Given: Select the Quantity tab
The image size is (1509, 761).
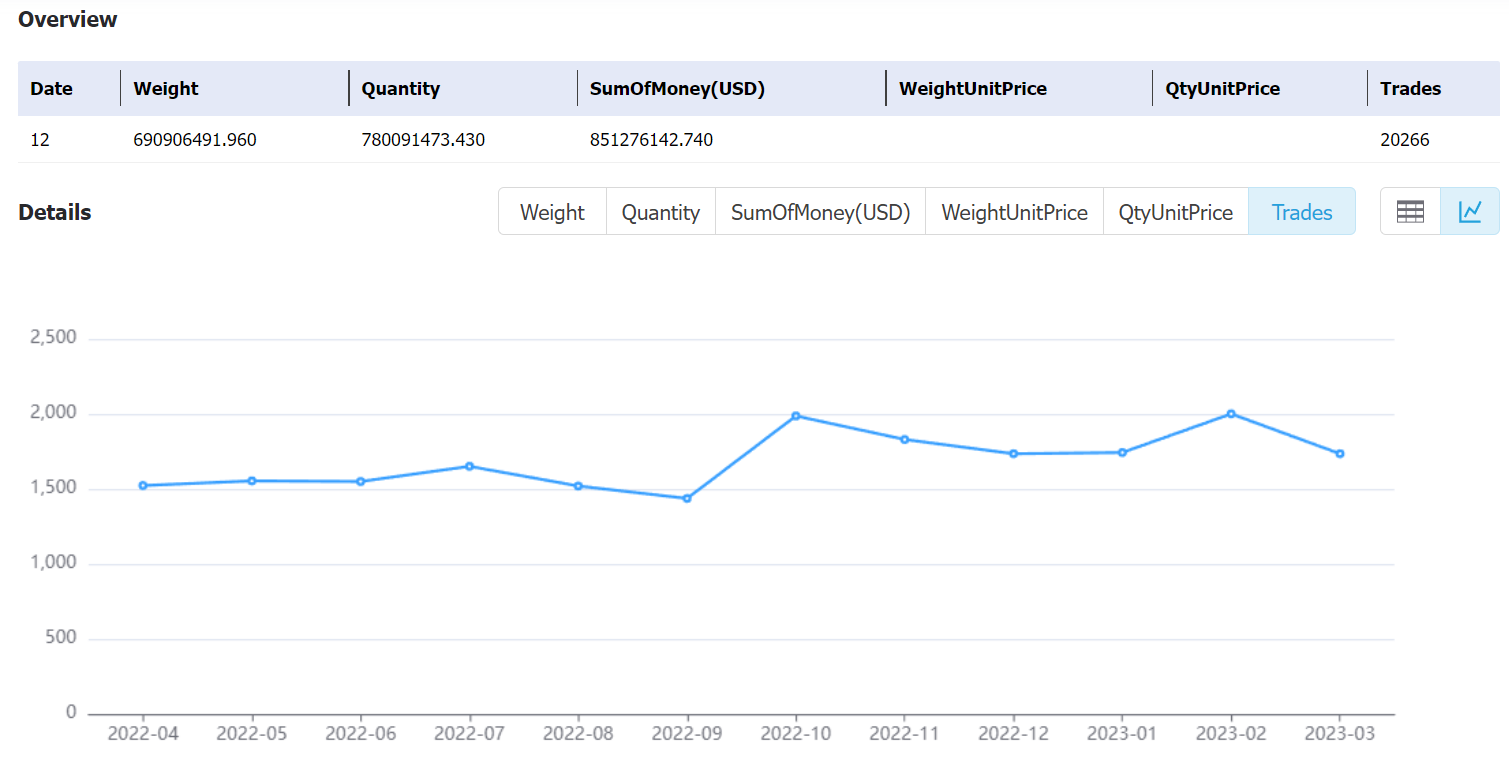Looking at the screenshot, I should [661, 212].
